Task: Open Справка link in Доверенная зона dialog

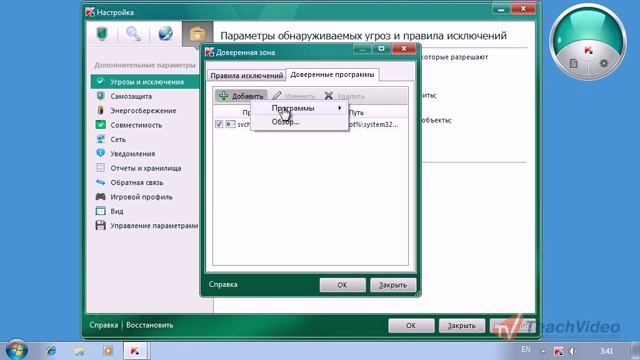Action: pos(223,284)
